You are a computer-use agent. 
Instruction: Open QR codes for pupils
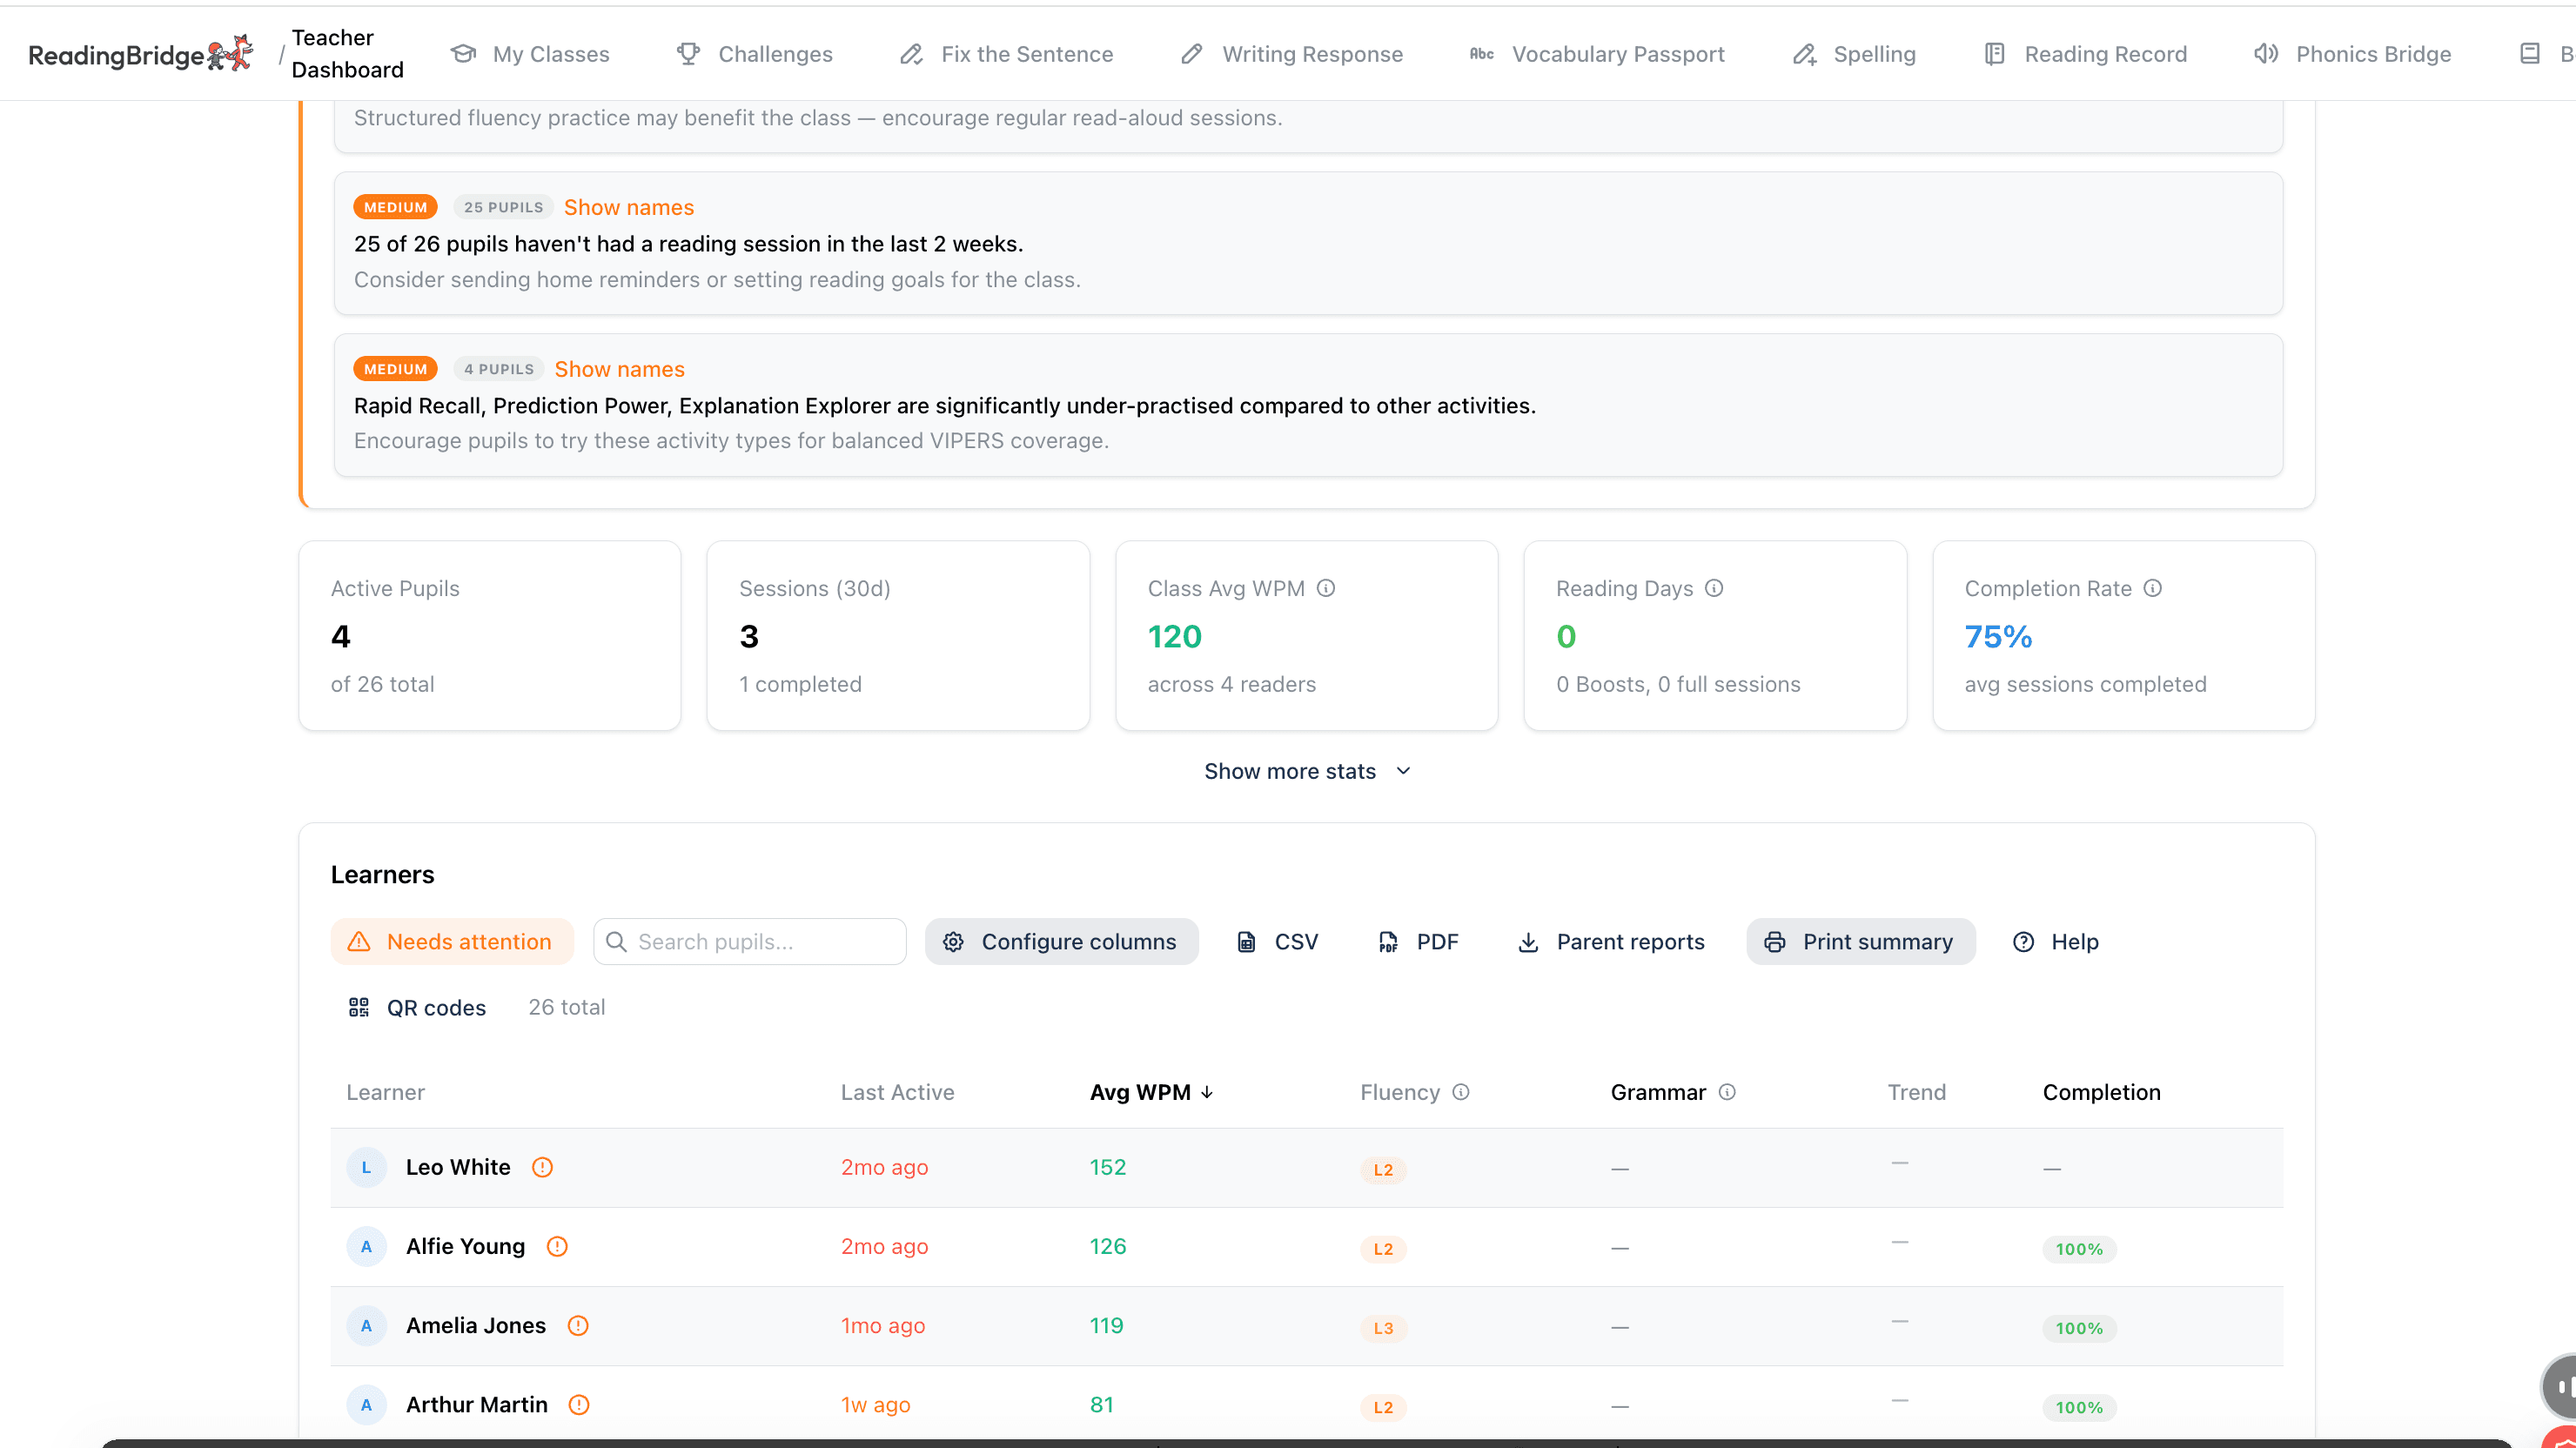click(x=417, y=1007)
